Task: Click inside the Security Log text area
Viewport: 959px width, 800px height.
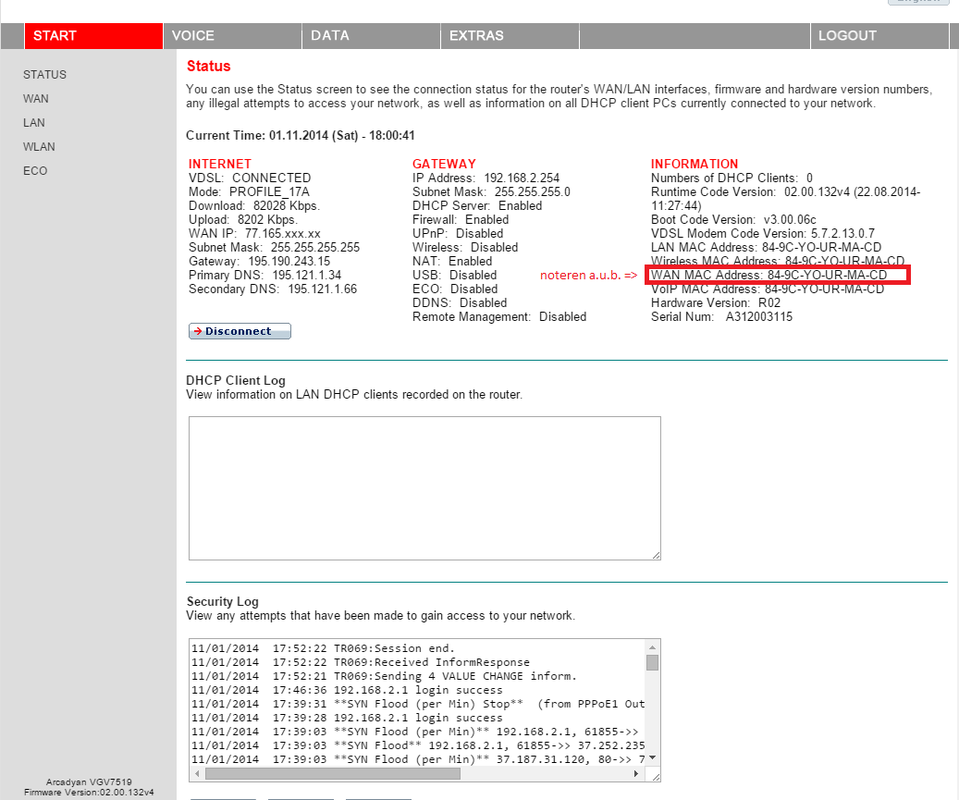Action: click(x=418, y=703)
